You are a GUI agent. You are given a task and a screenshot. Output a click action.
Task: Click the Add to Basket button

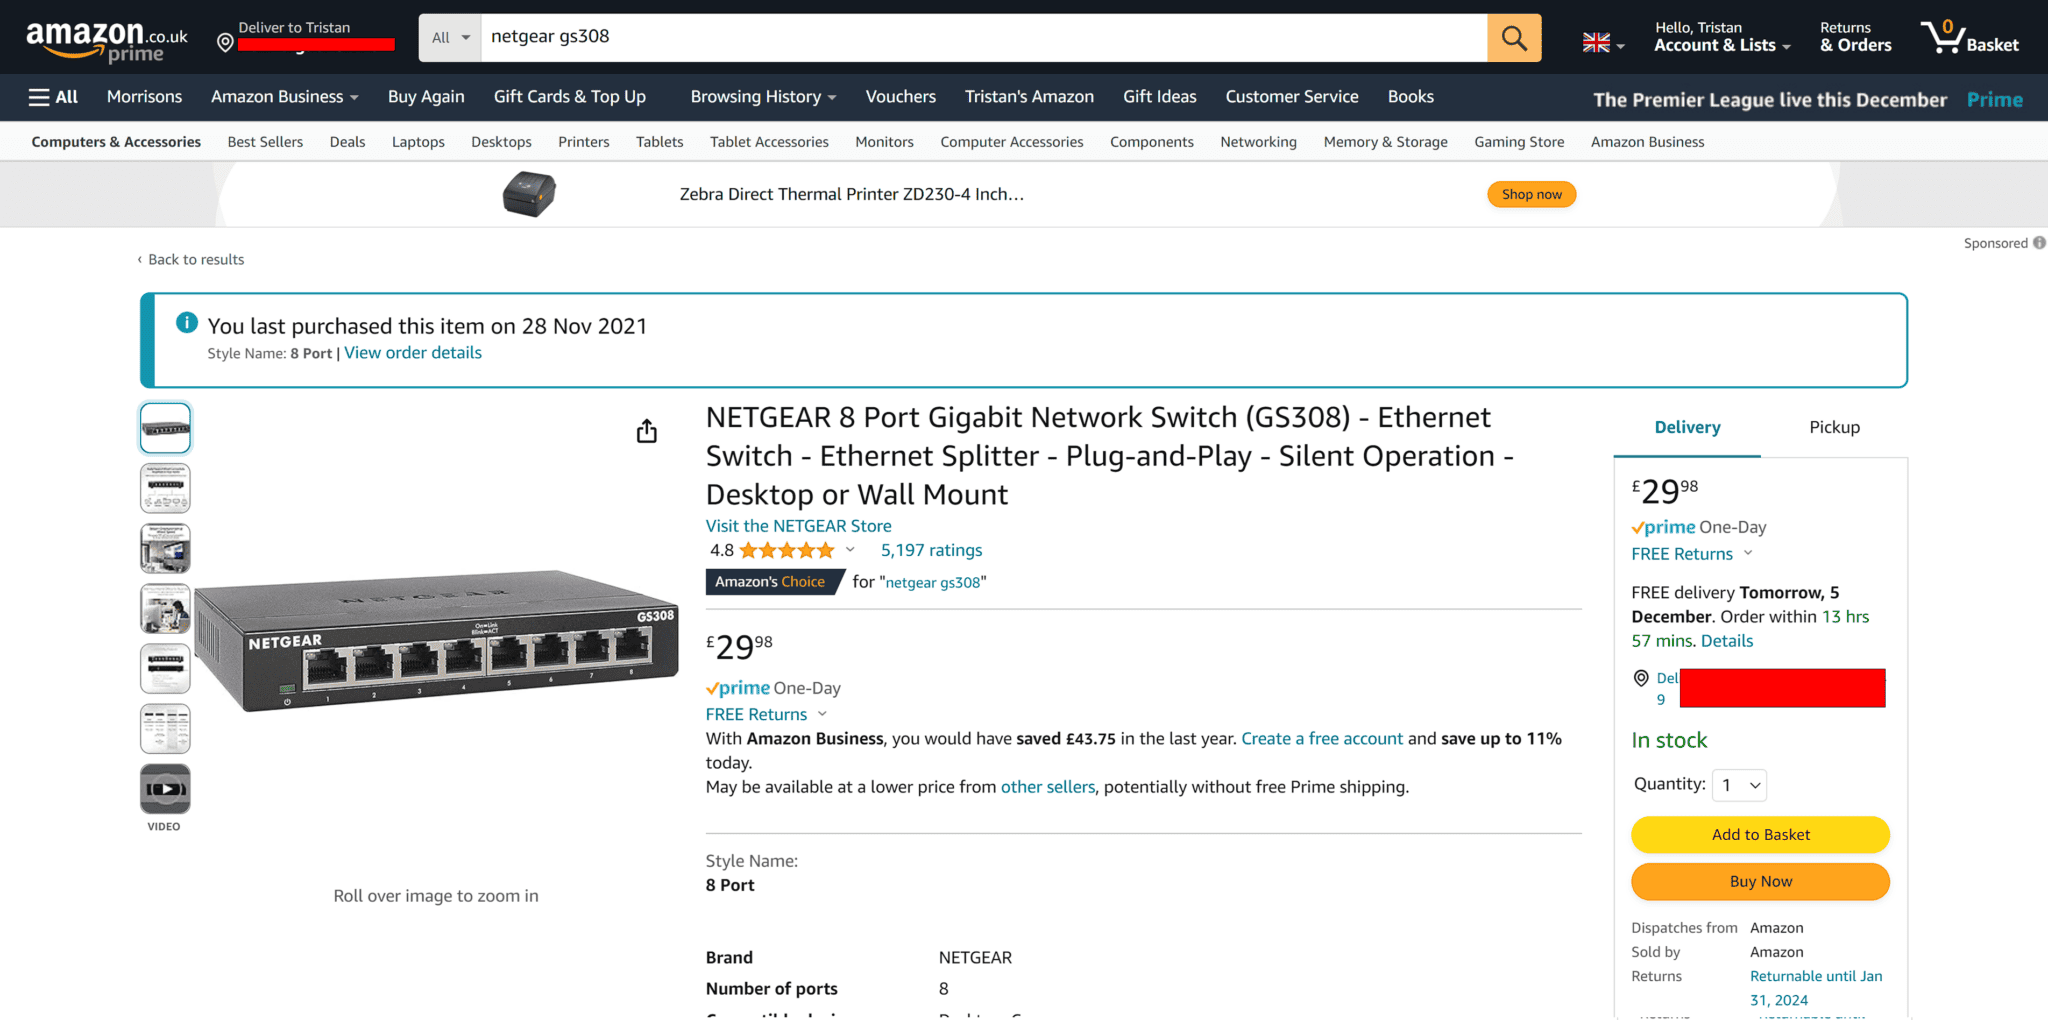1760,834
